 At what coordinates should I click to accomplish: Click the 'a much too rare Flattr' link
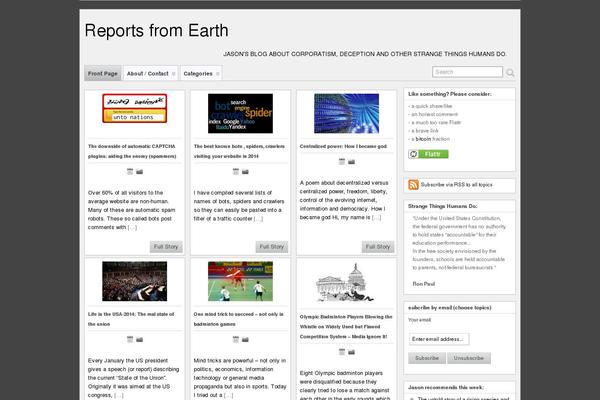[436, 122]
